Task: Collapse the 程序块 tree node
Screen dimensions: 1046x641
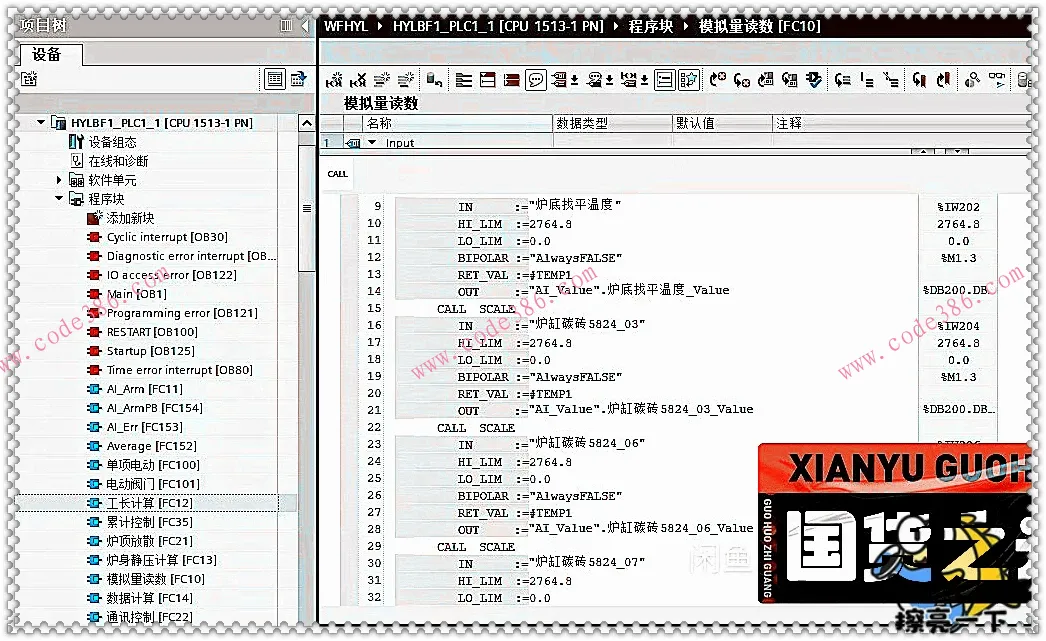Action: (59, 199)
